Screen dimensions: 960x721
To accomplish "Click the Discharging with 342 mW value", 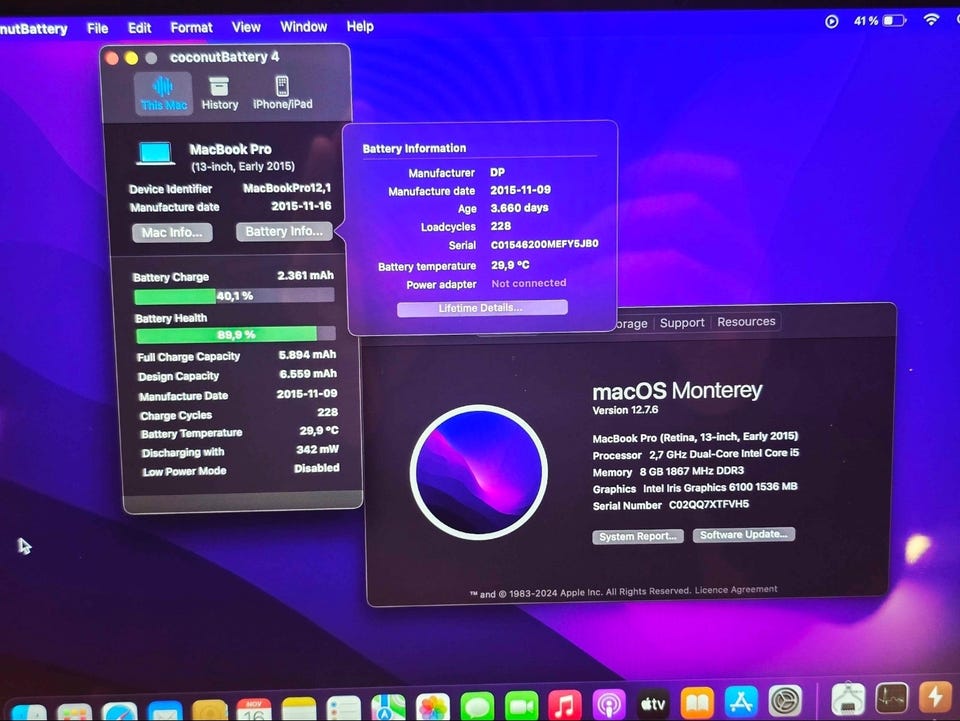I will point(317,449).
